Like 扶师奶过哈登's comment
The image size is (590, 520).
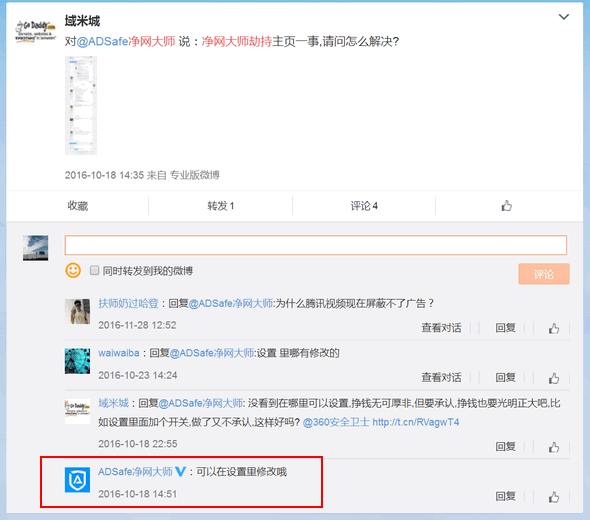[554, 328]
